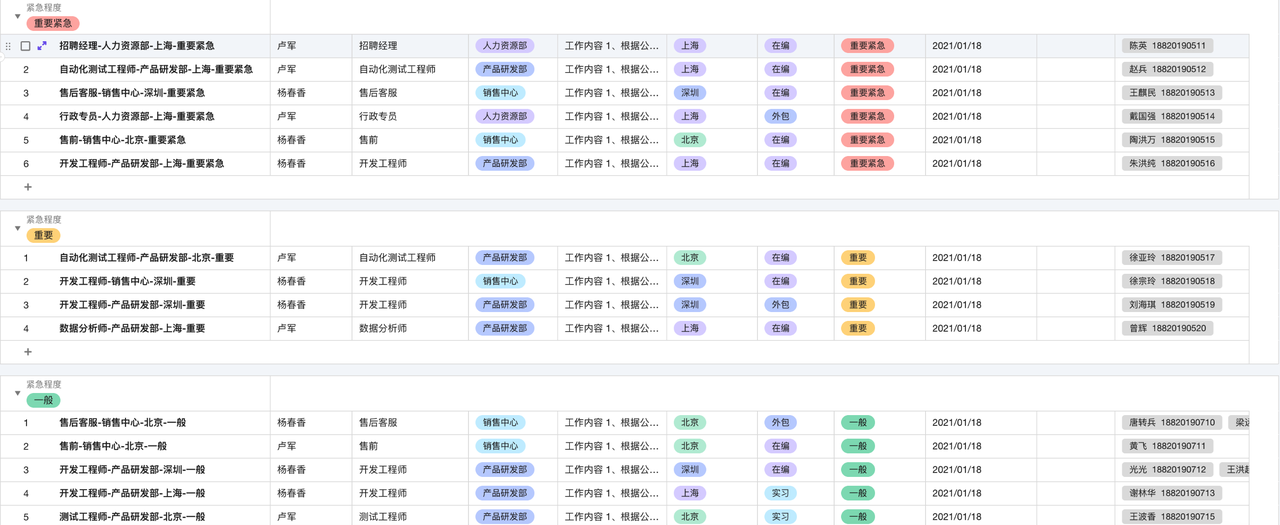1280x525 pixels.
Task: Click the 外包 tag in 行政专员 row
Action: coord(780,116)
